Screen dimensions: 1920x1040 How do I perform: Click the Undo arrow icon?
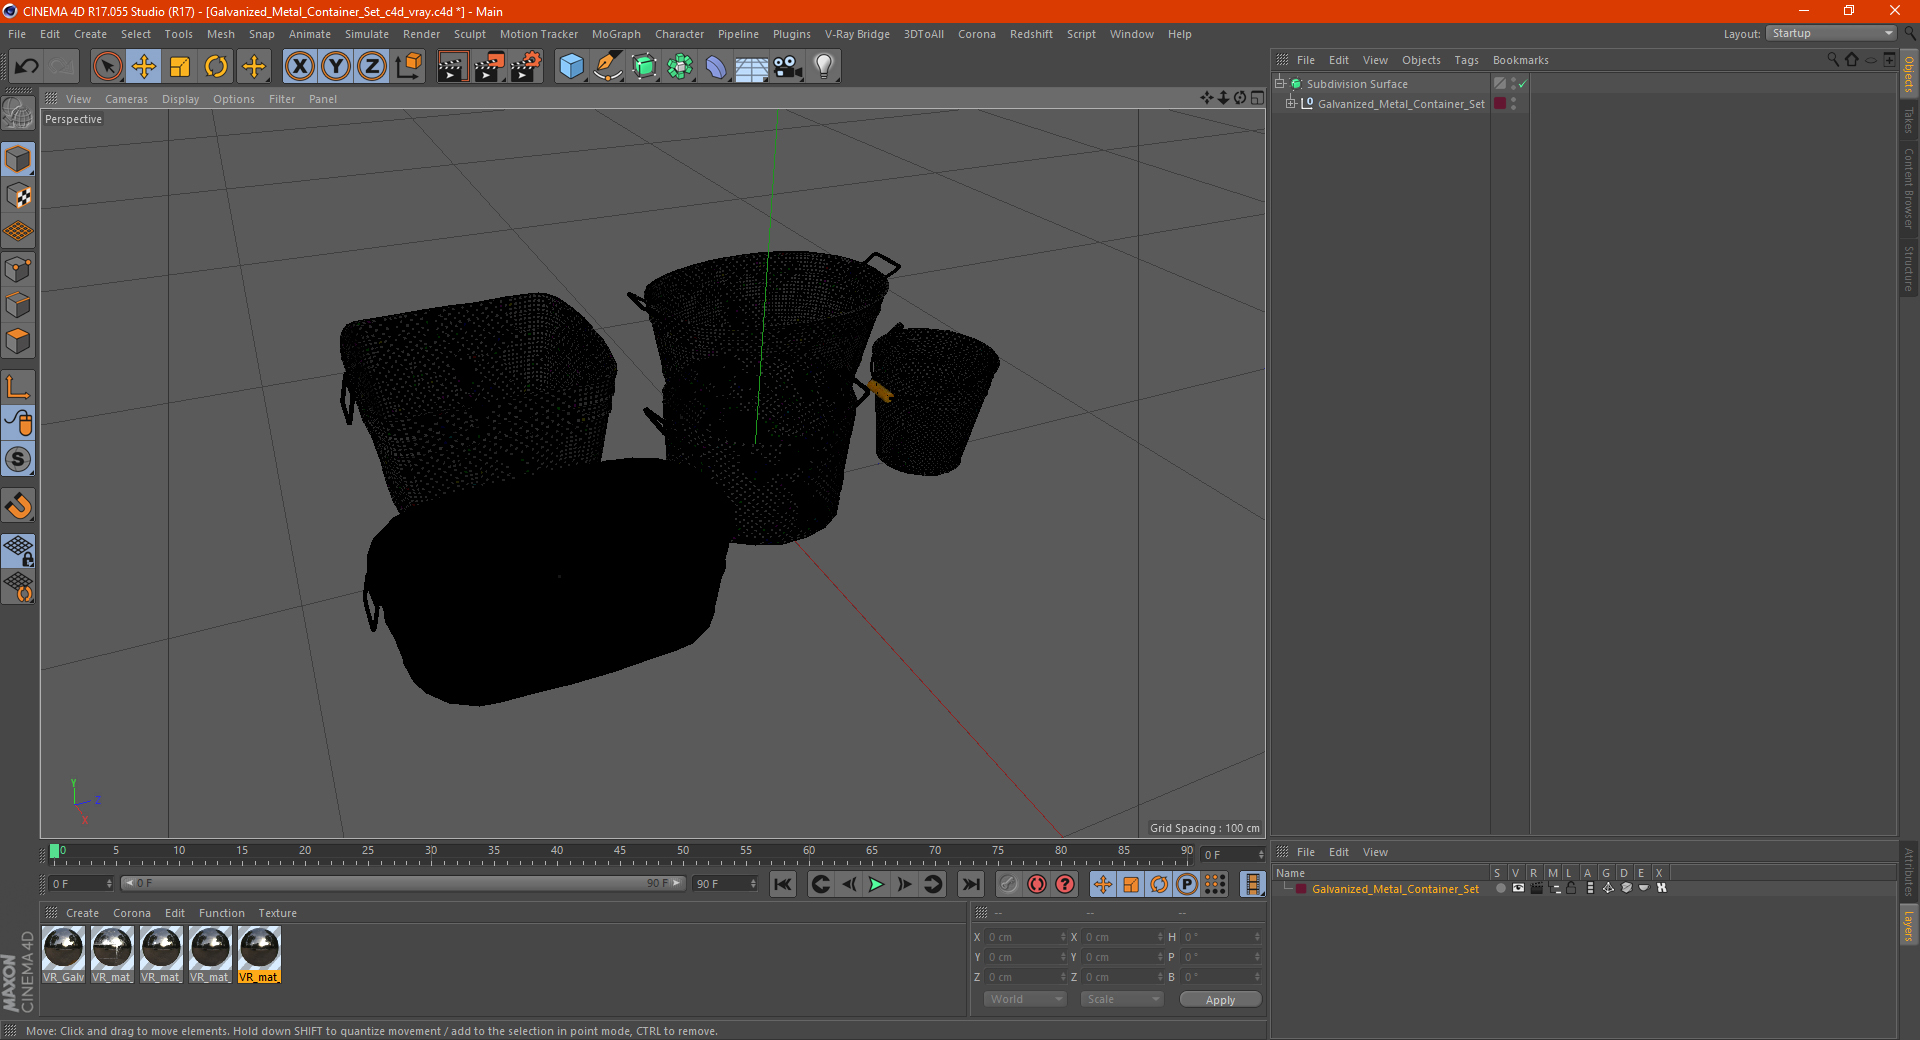point(27,67)
